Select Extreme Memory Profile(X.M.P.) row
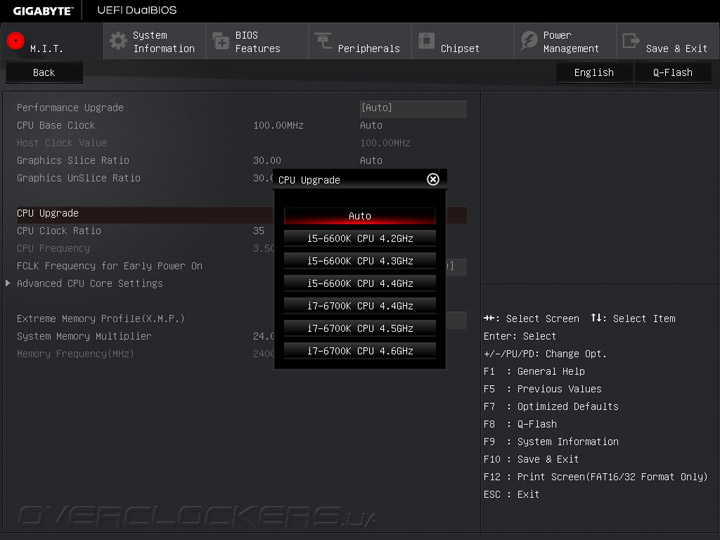 [101, 319]
